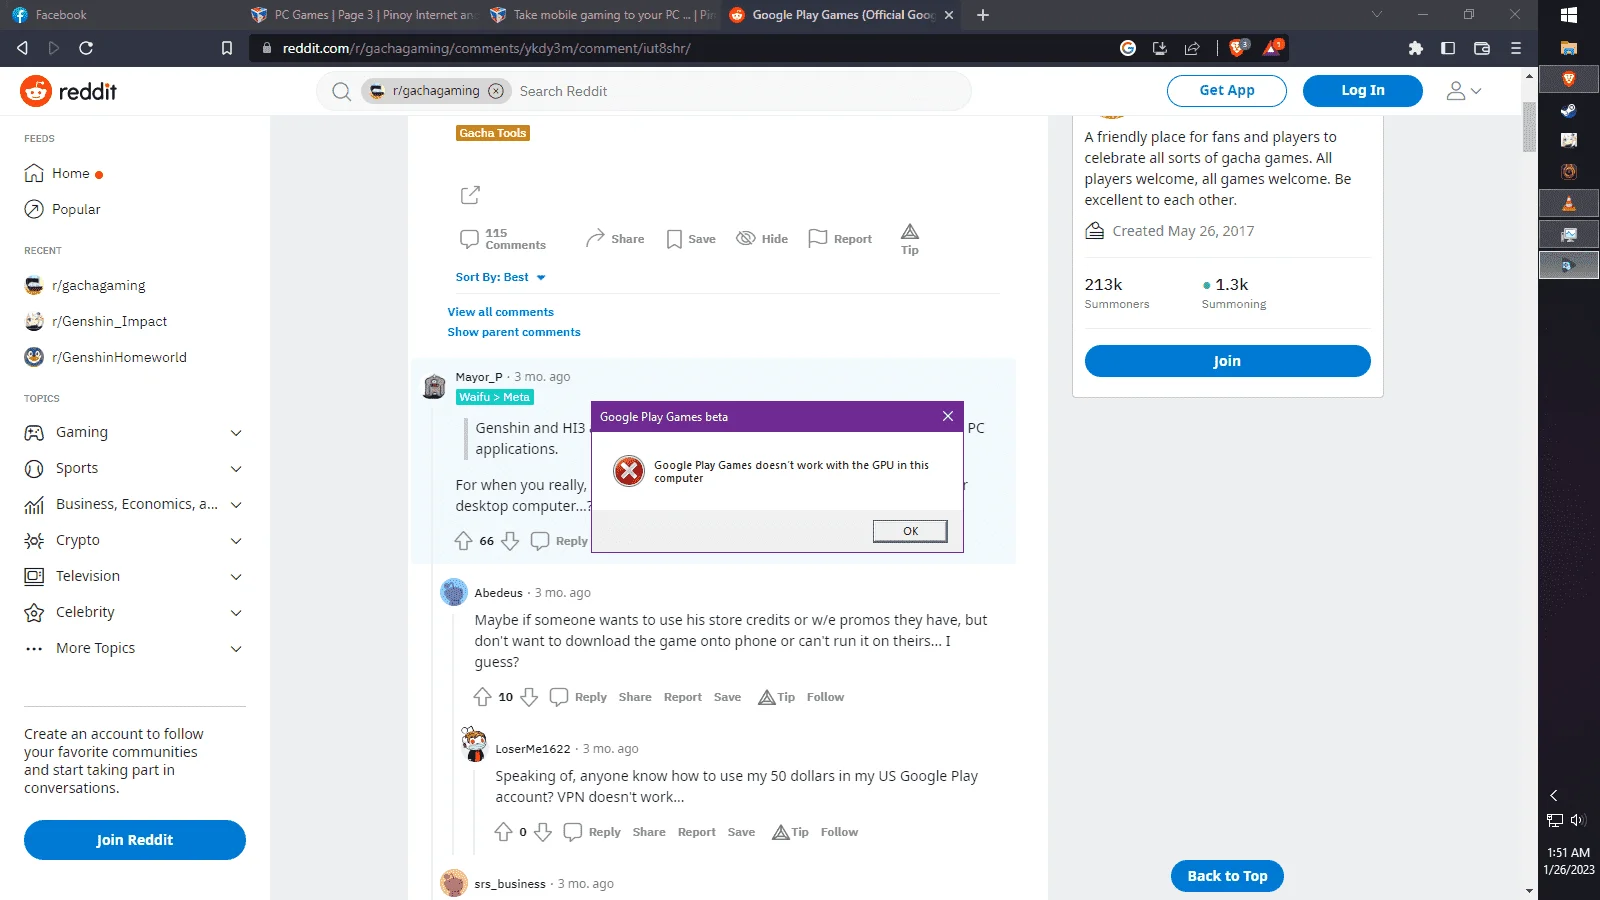Expand the Celebrity topic
Image resolution: width=1600 pixels, height=900 pixels.
[236, 613]
